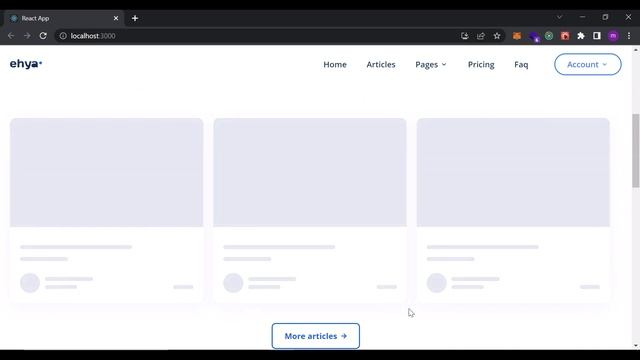Open the red extension icon

click(565, 36)
